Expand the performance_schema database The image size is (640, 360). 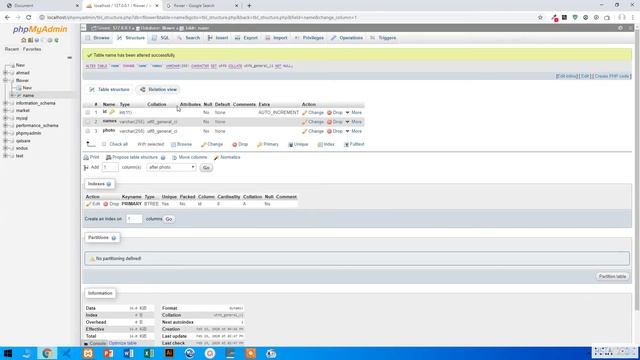click(x=5, y=125)
